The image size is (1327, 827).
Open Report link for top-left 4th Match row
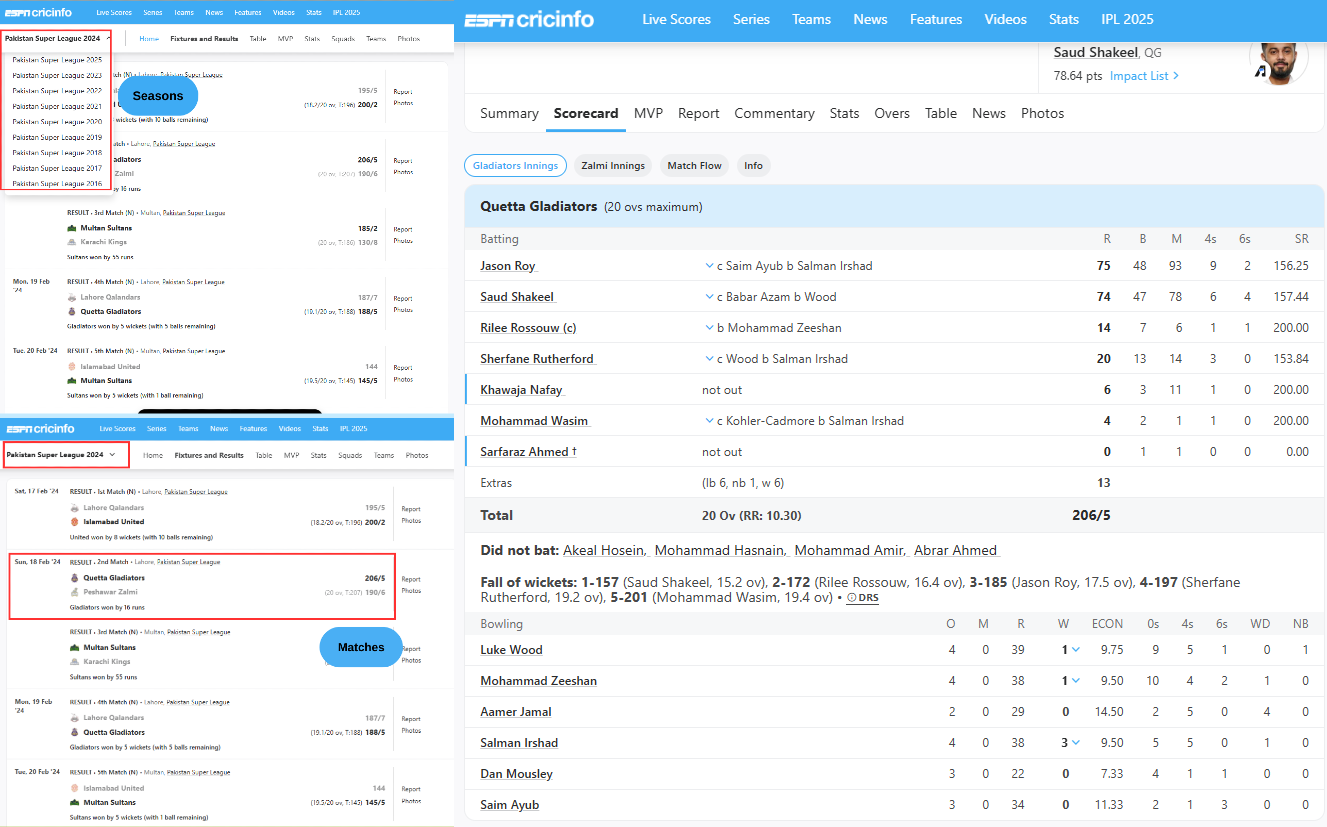click(403, 298)
